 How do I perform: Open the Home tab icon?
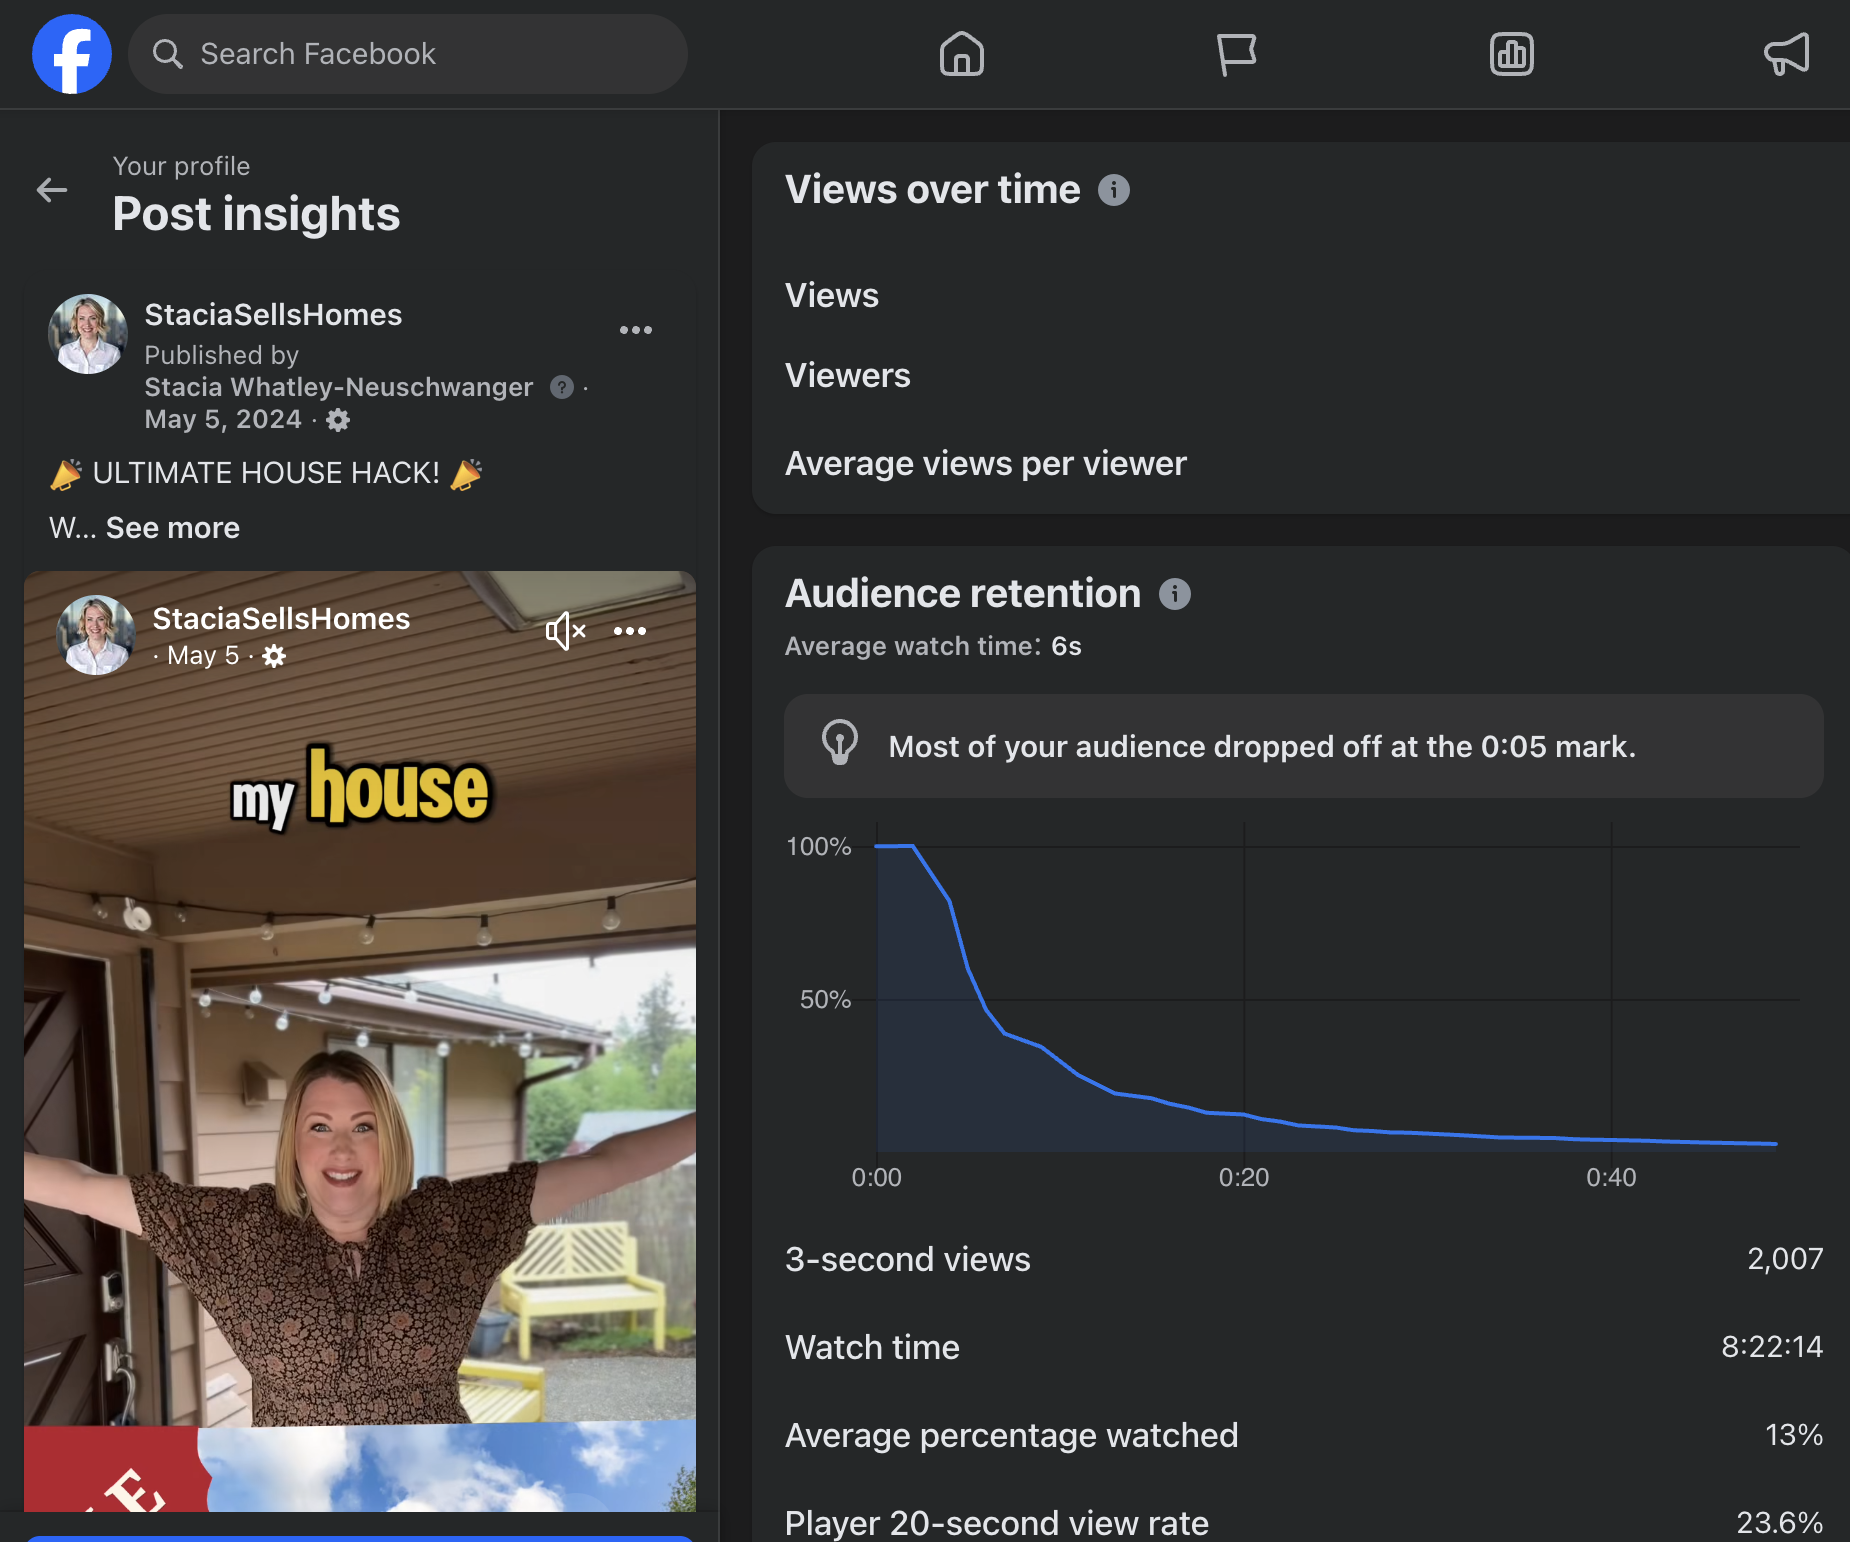point(962,54)
